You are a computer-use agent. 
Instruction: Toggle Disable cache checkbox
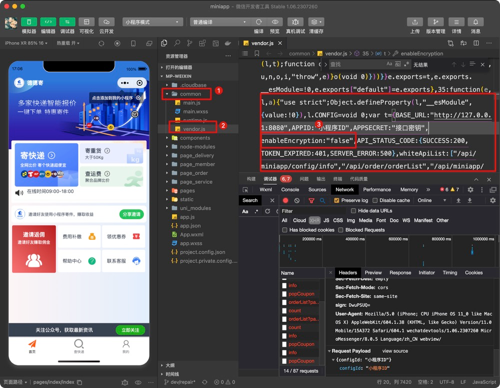375,200
